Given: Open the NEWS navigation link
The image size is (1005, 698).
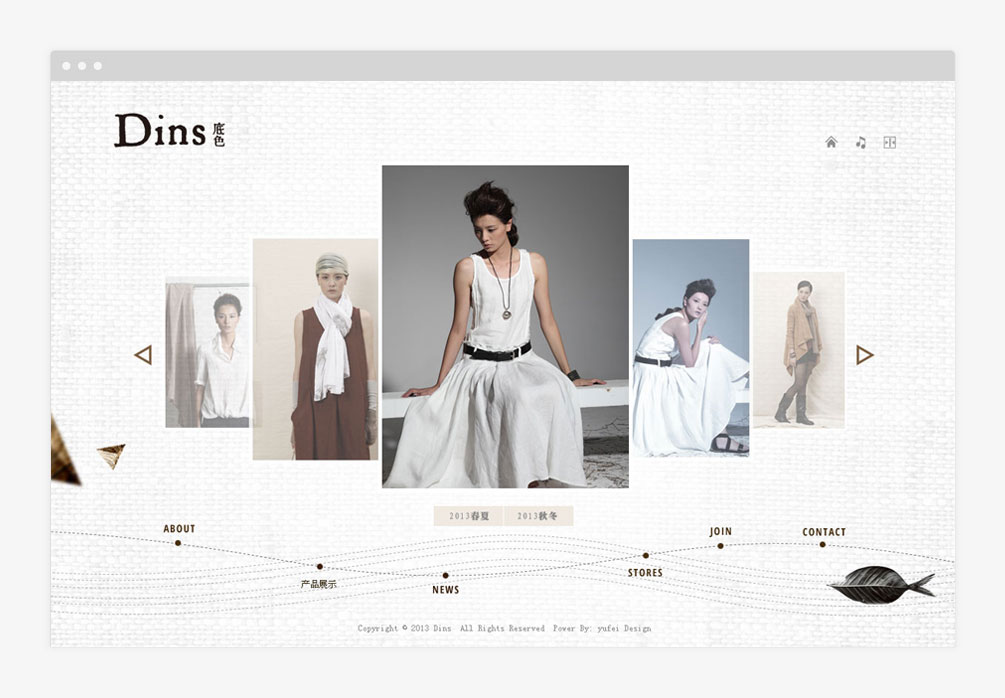Looking at the screenshot, I should coord(446,589).
